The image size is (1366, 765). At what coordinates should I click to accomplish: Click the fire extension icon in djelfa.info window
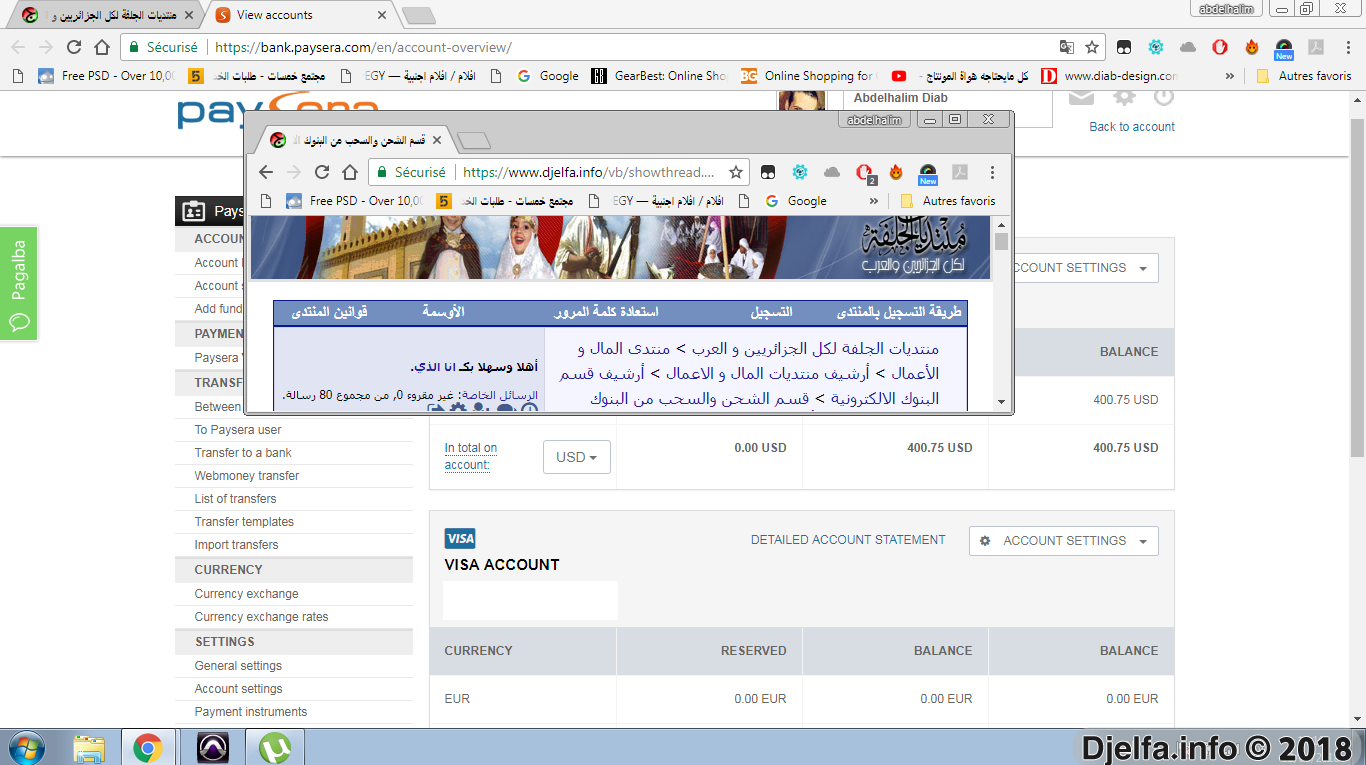pyautogui.click(x=896, y=172)
